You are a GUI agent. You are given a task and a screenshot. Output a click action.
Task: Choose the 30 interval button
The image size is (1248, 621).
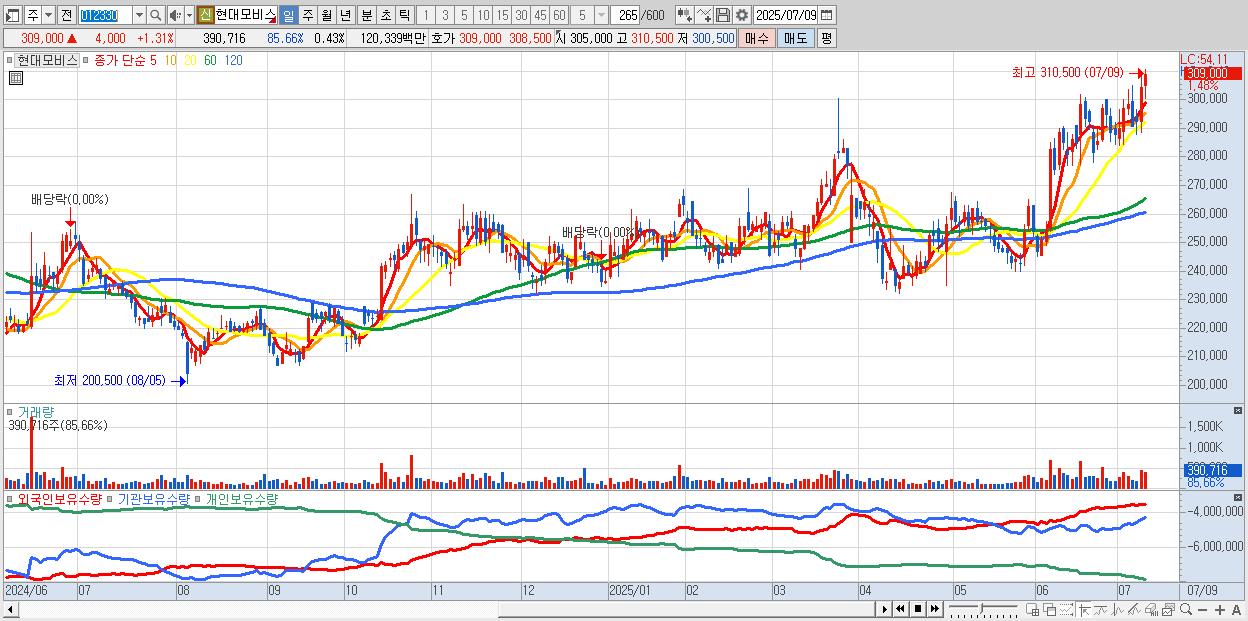[521, 15]
